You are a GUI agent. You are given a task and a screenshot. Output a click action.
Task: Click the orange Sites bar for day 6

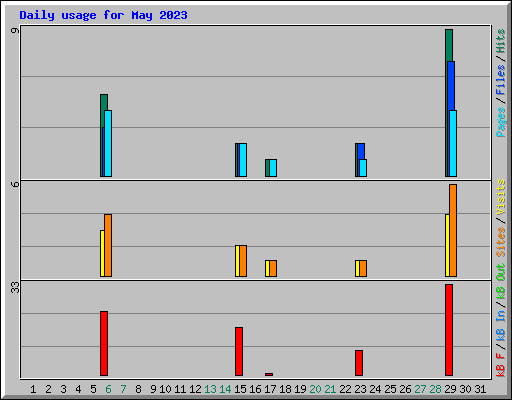108,245
